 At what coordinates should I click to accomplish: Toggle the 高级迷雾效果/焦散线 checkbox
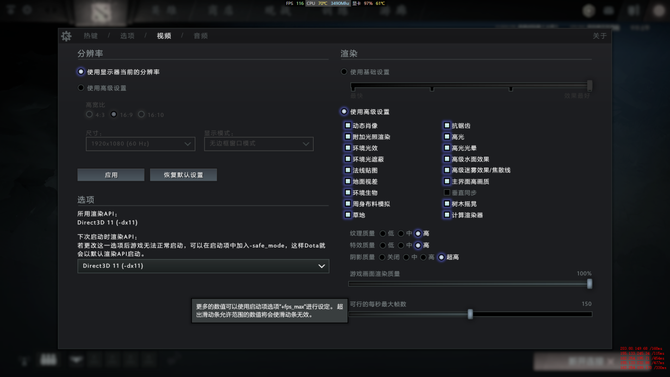tap(447, 170)
